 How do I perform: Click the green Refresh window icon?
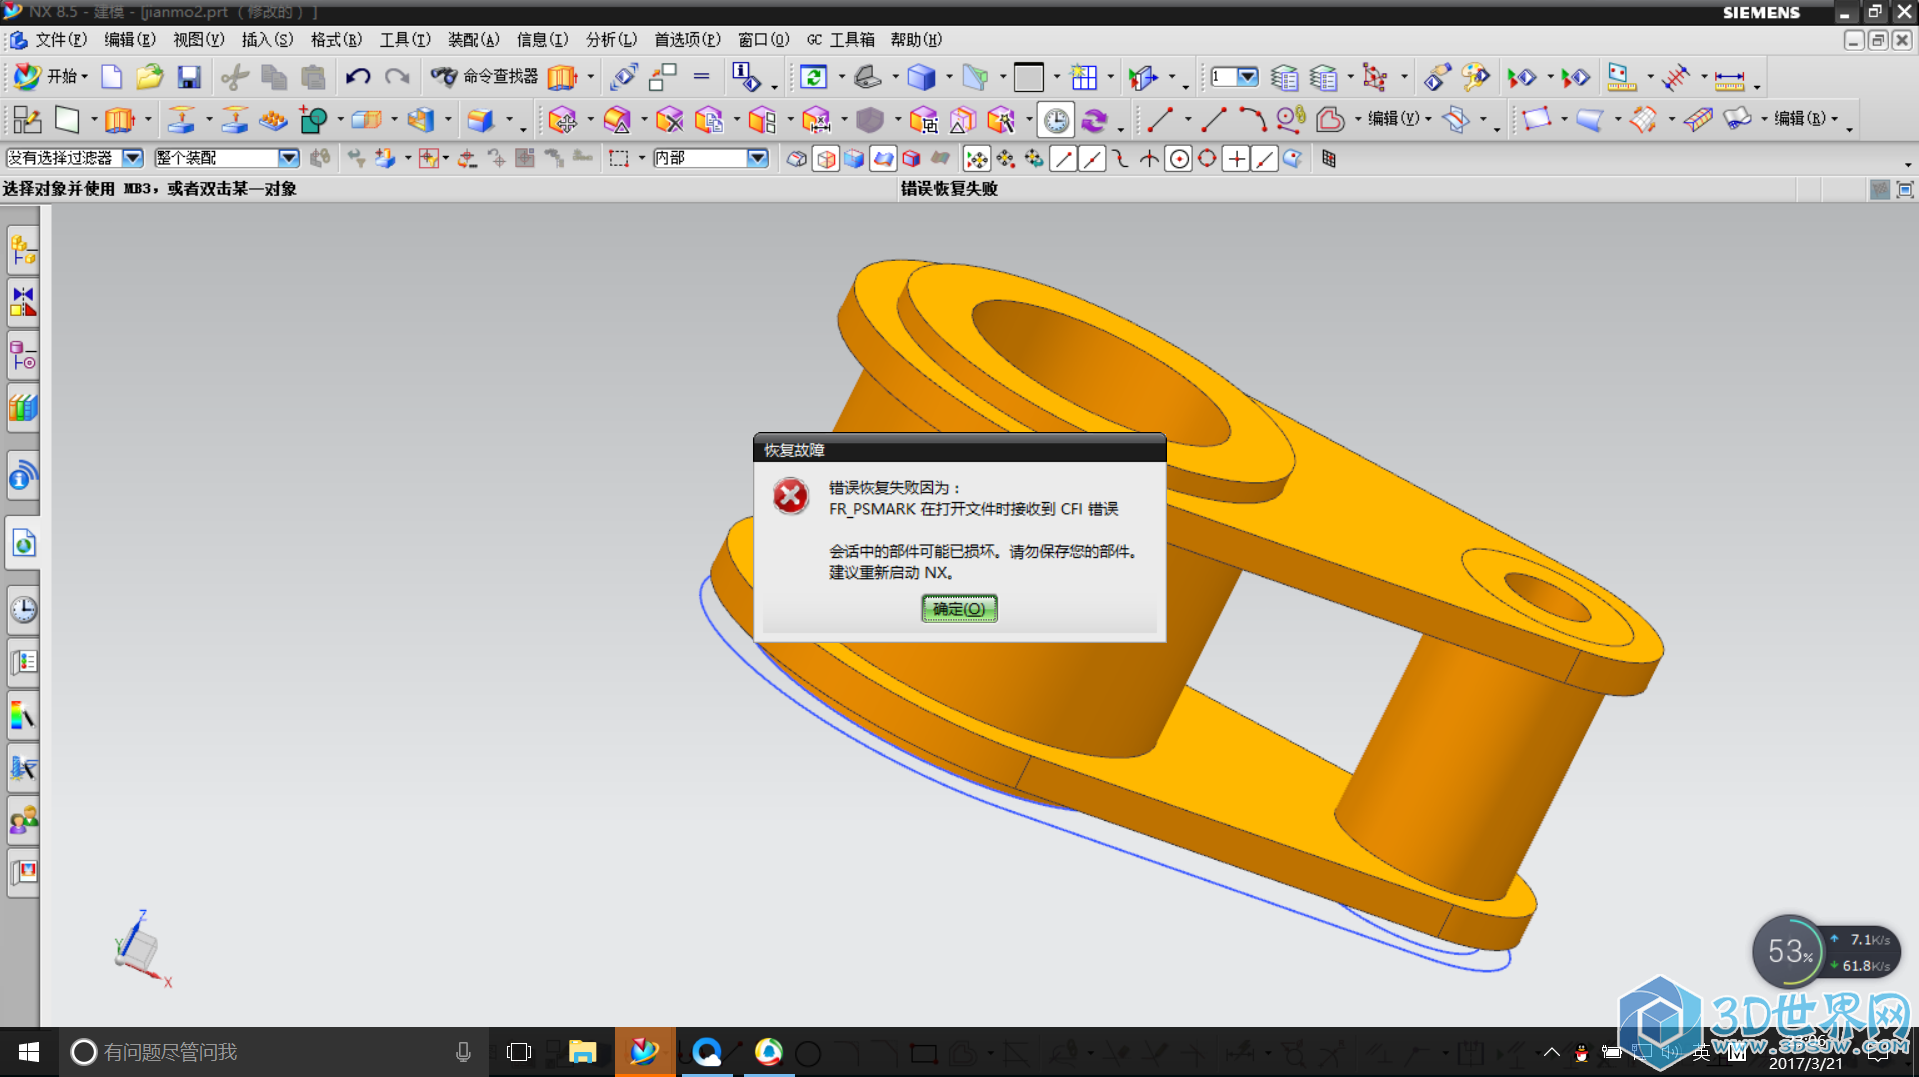pos(814,77)
